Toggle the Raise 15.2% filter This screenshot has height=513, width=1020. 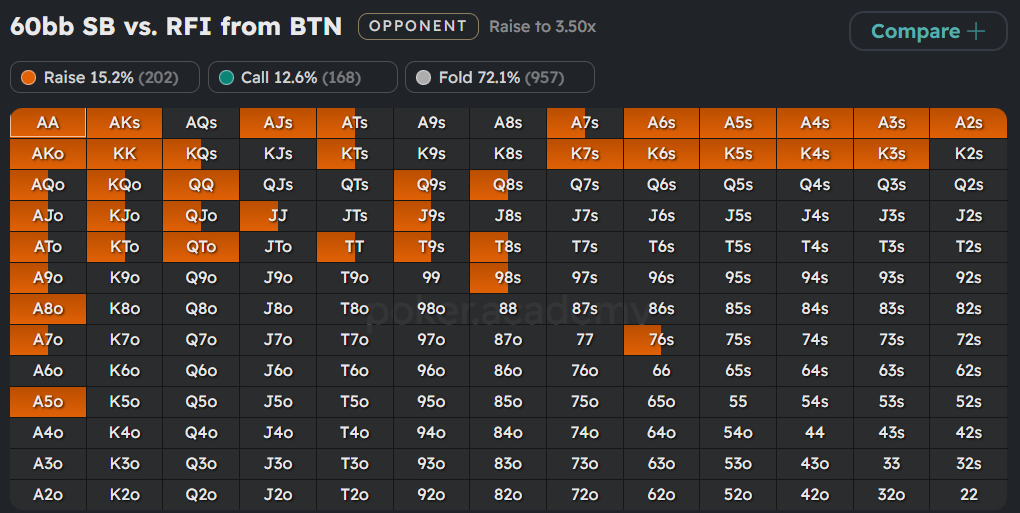pos(105,77)
